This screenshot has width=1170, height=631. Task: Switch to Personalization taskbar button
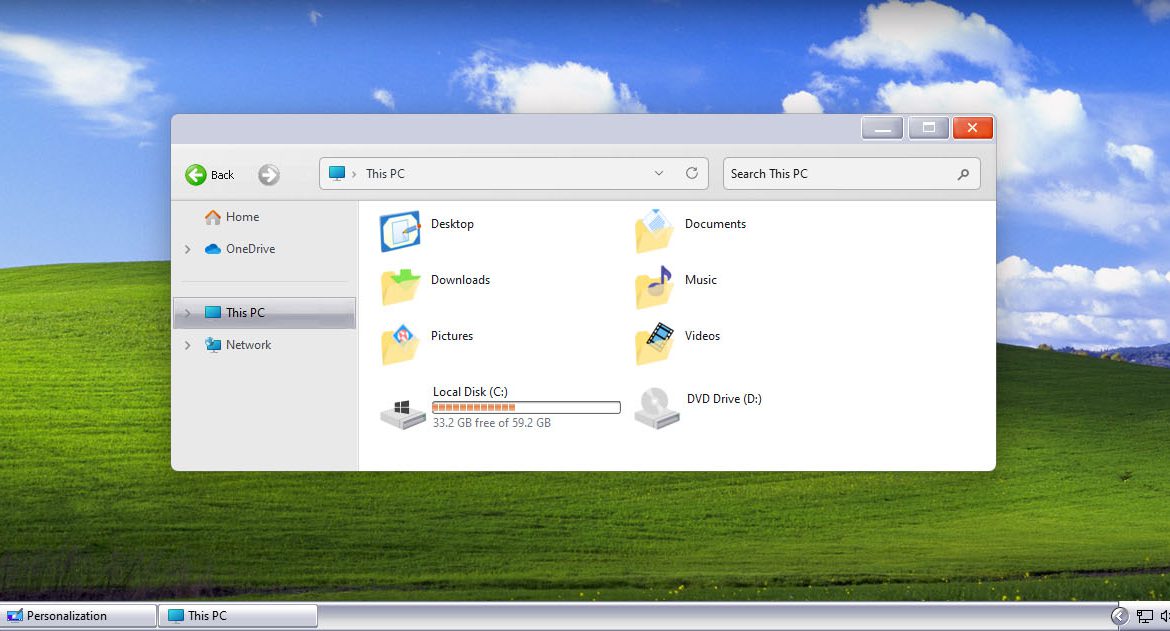click(x=78, y=616)
